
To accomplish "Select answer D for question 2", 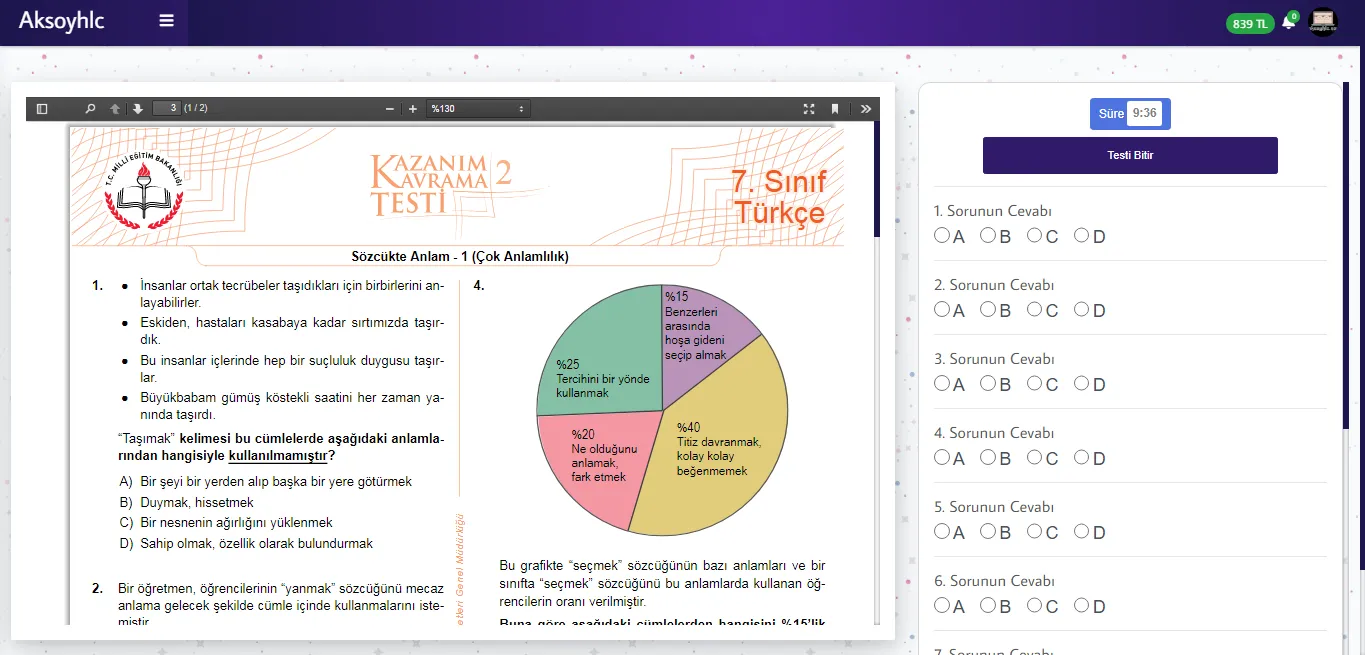I will [1081, 309].
